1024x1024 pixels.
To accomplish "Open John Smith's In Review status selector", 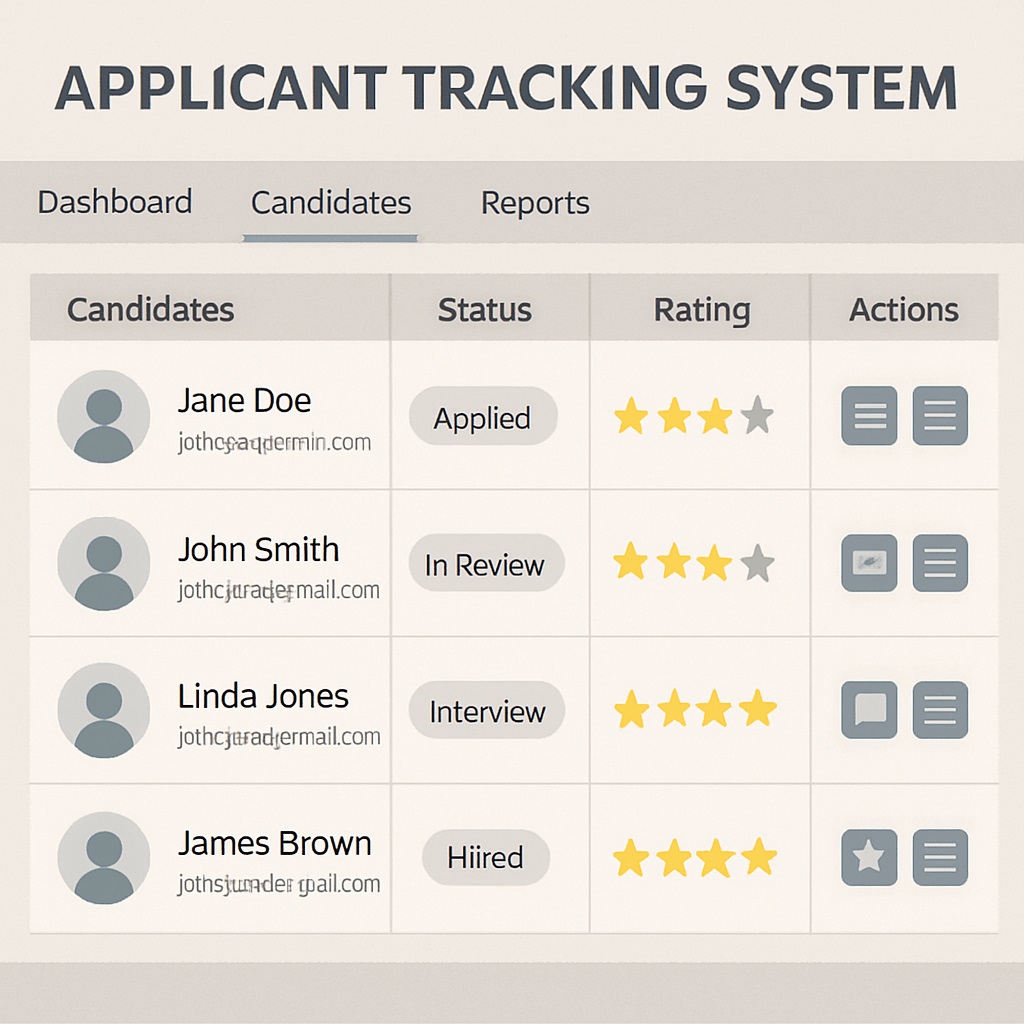I will coord(487,563).
